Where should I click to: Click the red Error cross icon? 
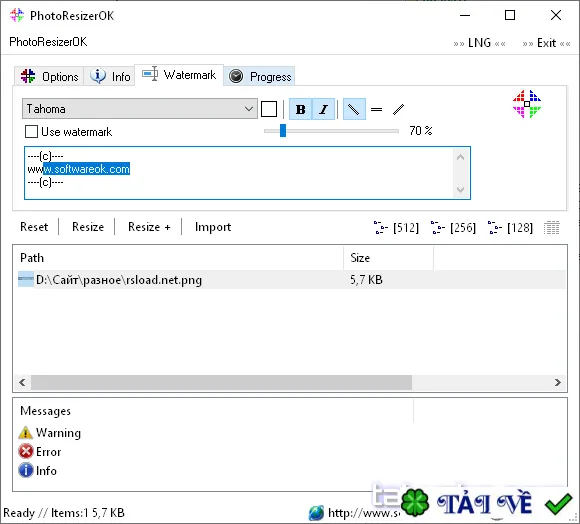pyautogui.click(x=26, y=452)
